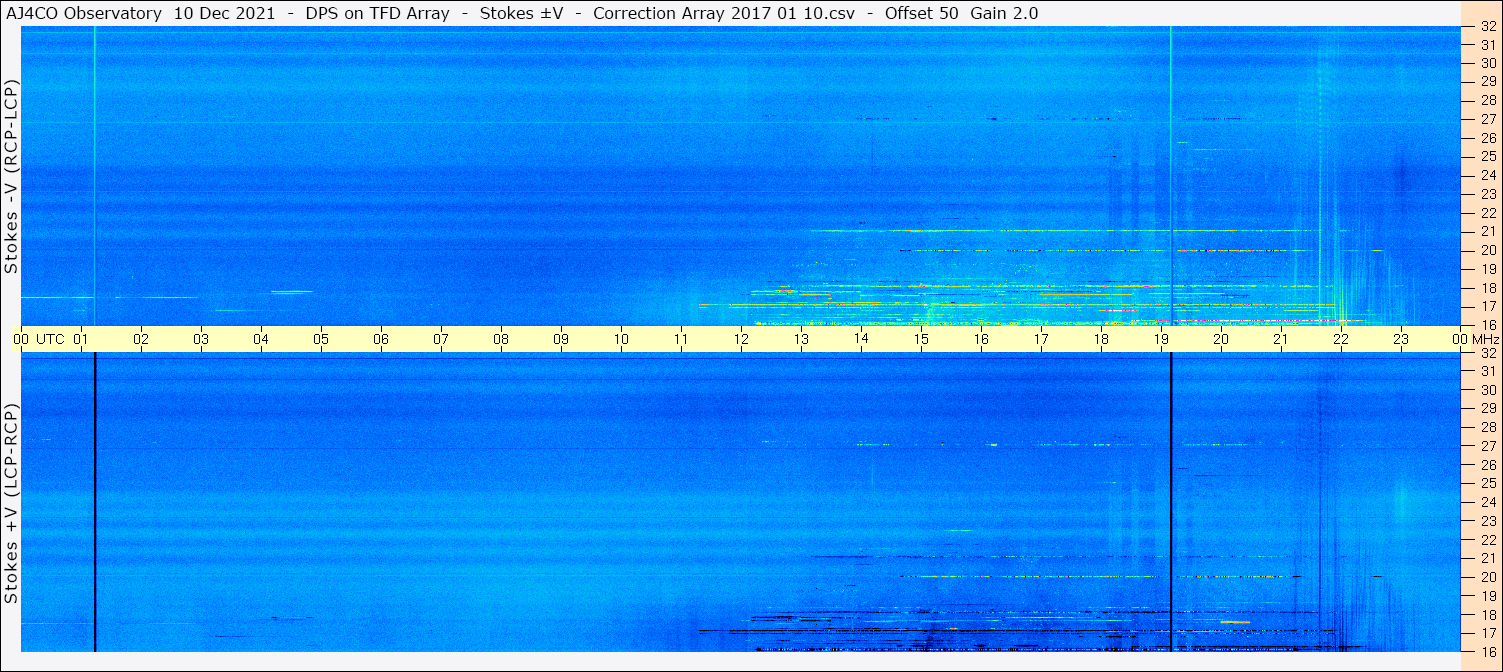Click 19 MHz label in Stokes +V panel
Image resolution: width=1503 pixels, height=672 pixels.
(x=1488, y=596)
